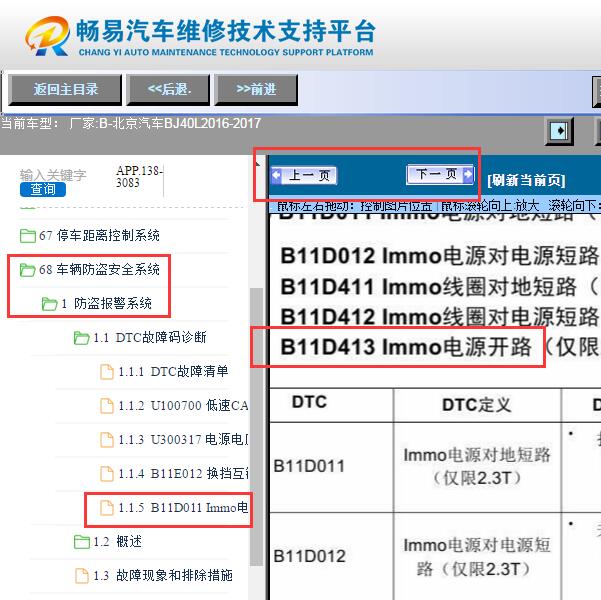
Task: Click document icon of 1.1.2 U100700
Action: click(107, 406)
